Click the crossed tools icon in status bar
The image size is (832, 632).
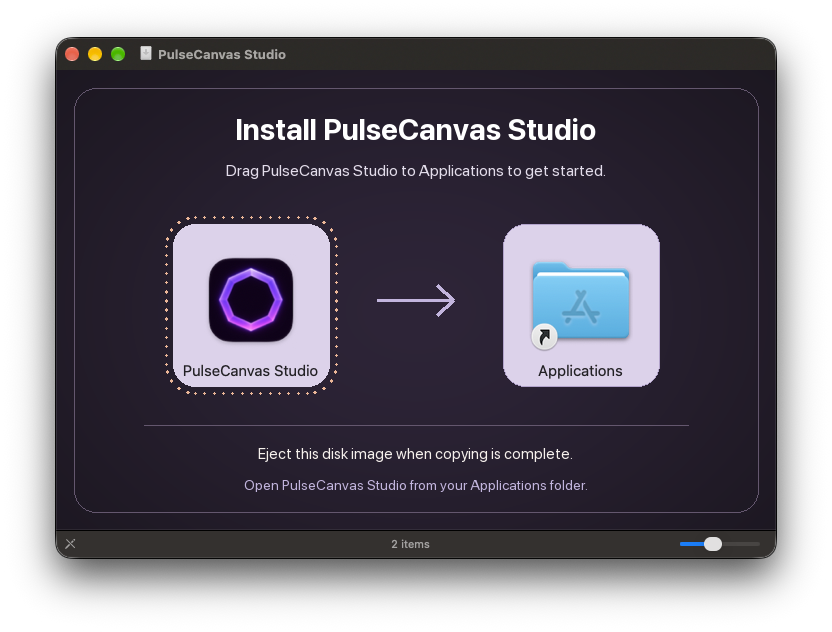point(71,544)
